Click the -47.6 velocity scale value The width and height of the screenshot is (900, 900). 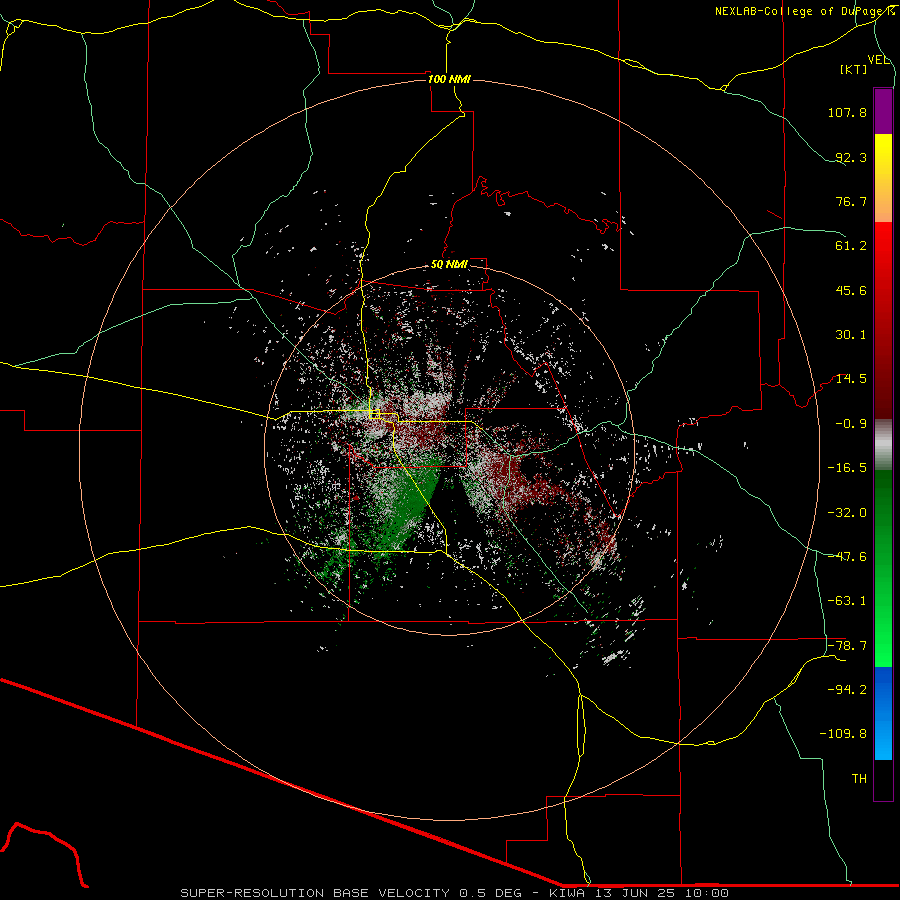tap(847, 557)
